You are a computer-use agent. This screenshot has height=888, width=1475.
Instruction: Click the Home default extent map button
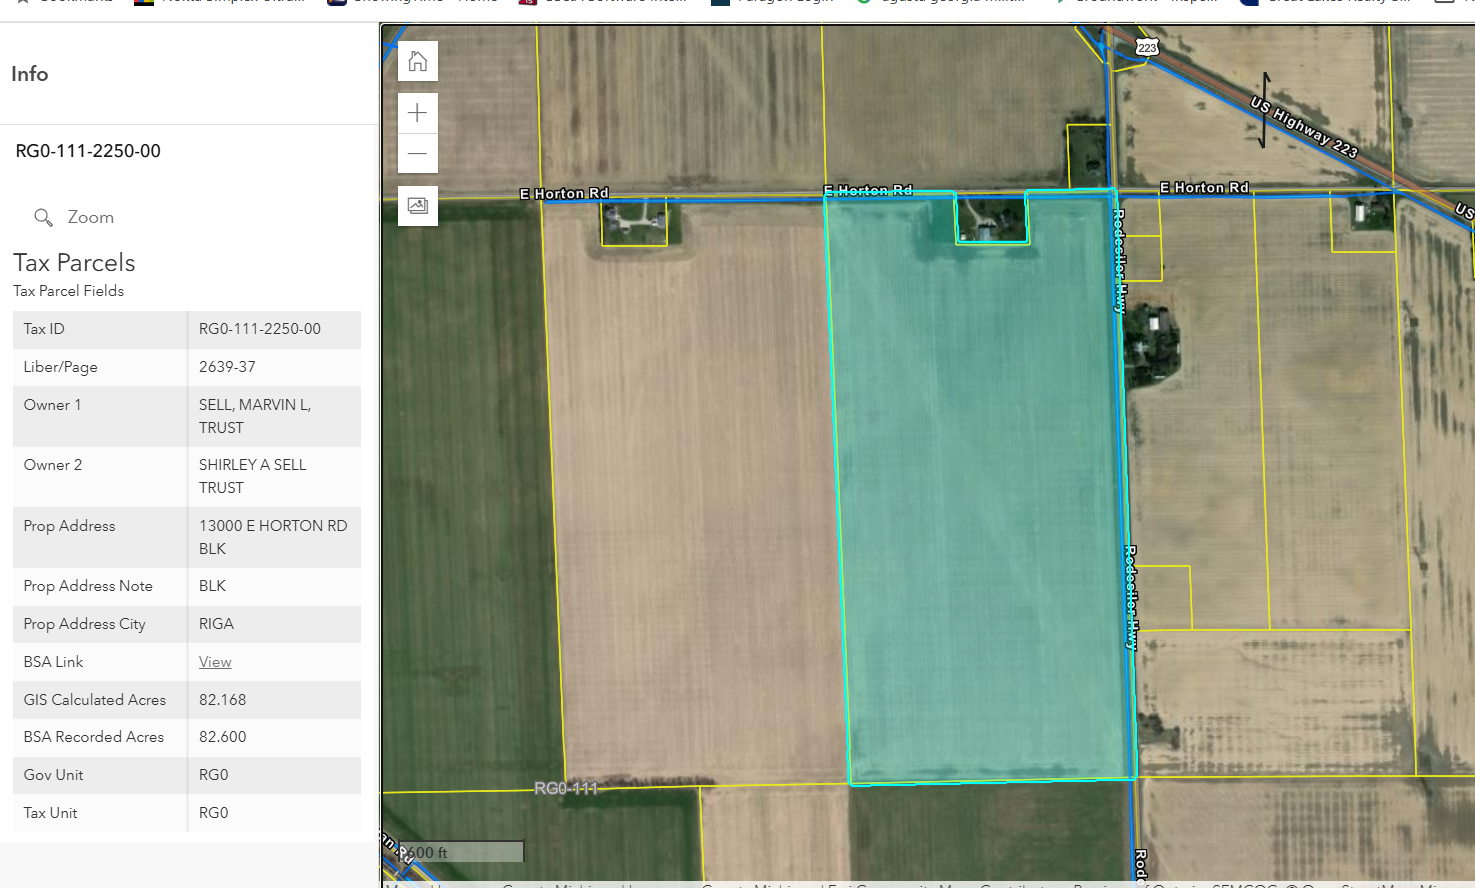[x=418, y=61]
